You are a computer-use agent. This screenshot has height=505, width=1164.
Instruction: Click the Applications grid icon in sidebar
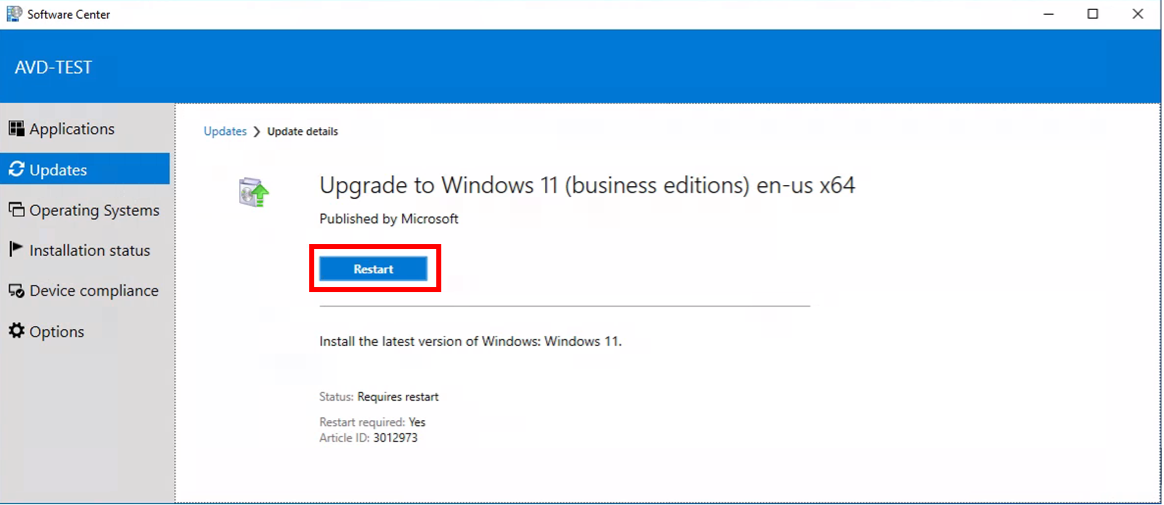pyautogui.click(x=16, y=128)
